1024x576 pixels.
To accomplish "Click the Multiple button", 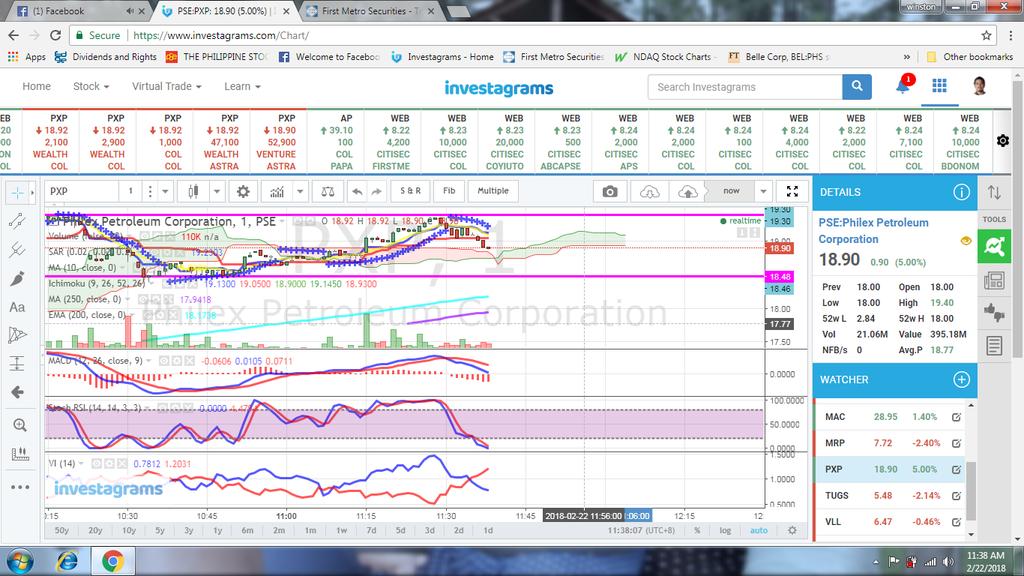I will tap(493, 191).
